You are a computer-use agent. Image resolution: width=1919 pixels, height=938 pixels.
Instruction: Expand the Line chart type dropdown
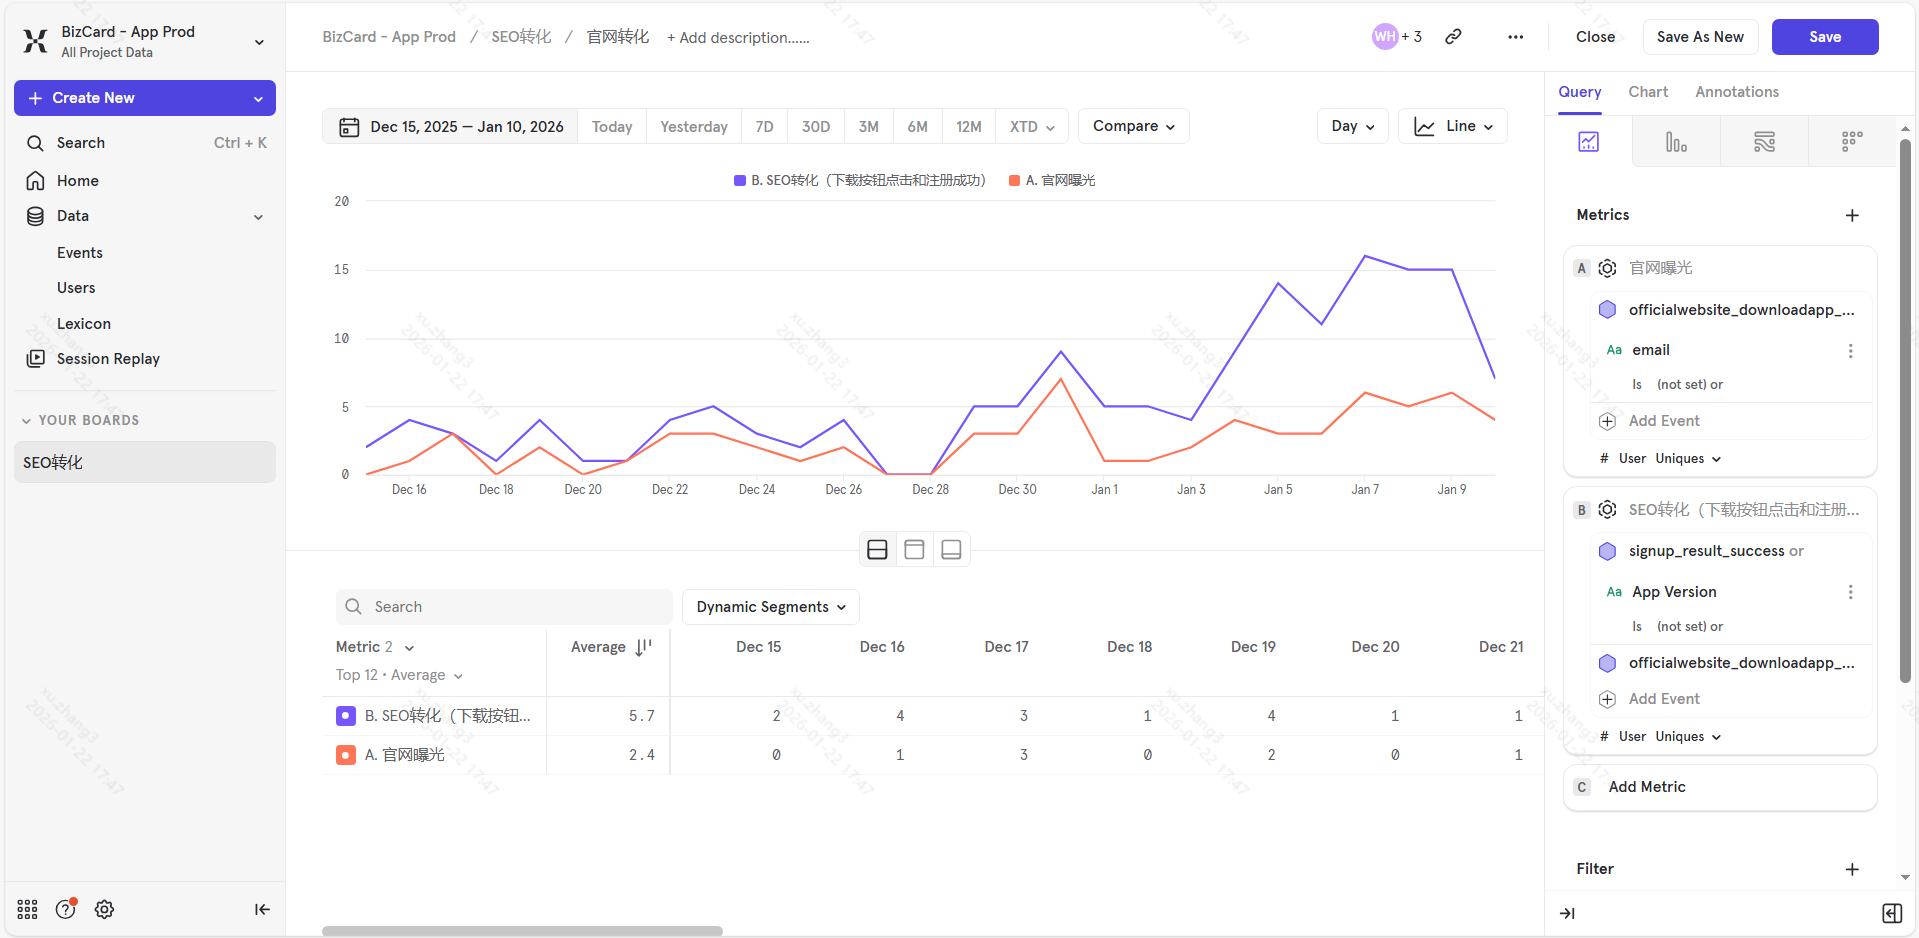(x=1452, y=126)
